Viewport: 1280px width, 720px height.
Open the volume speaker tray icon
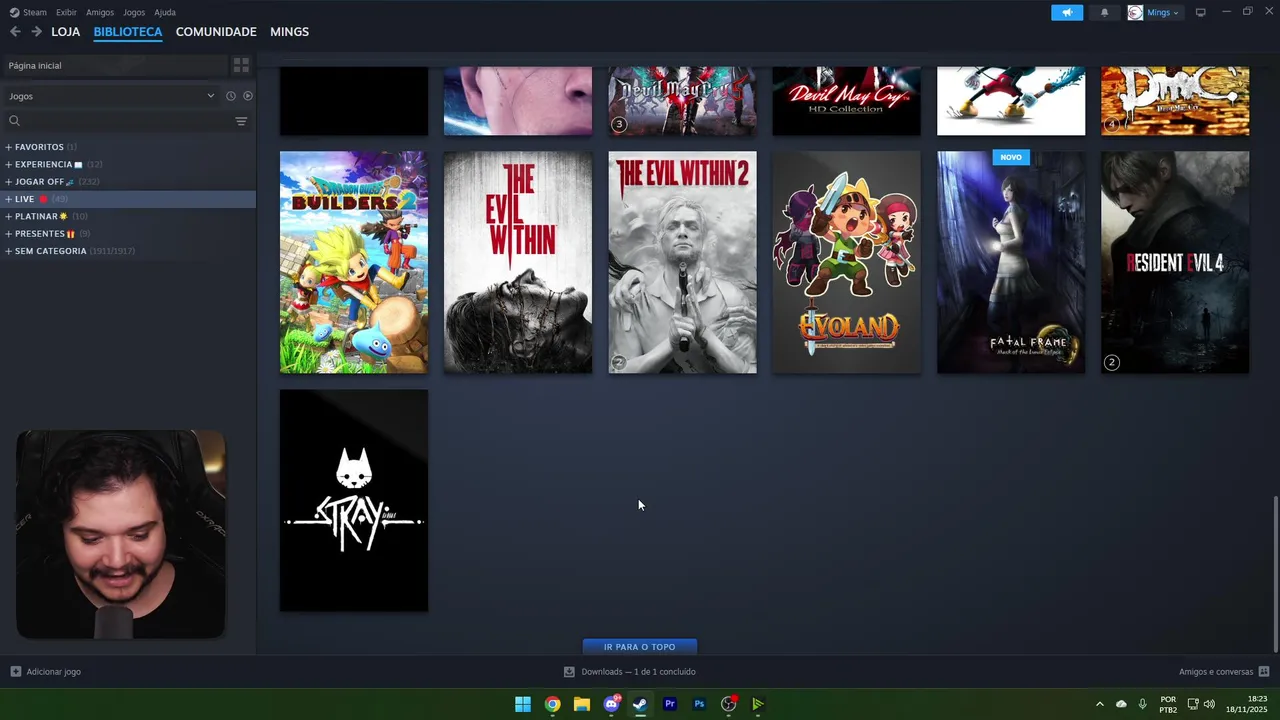tap(1210, 704)
